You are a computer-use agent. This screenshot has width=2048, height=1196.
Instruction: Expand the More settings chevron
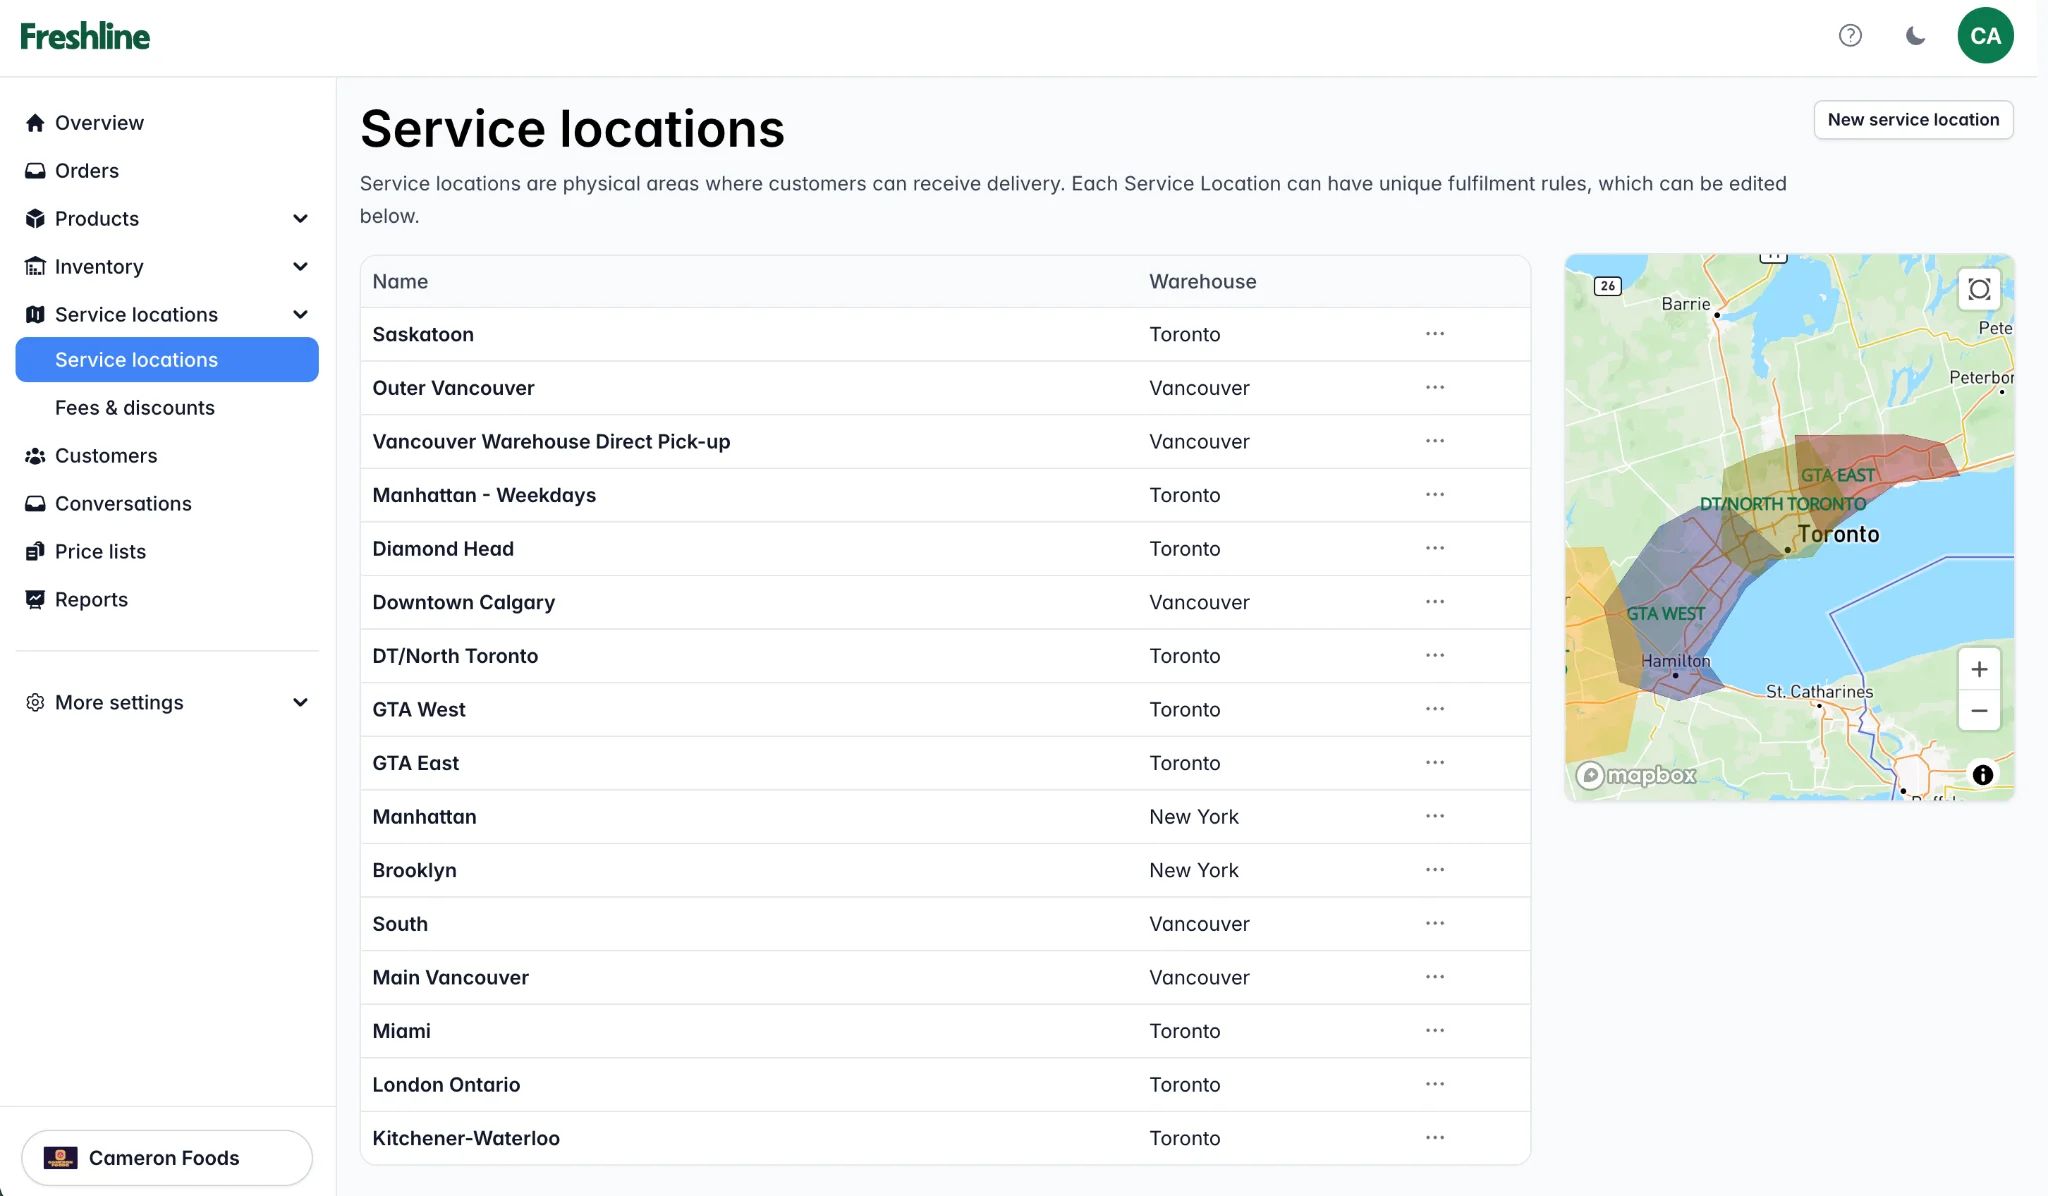point(300,702)
